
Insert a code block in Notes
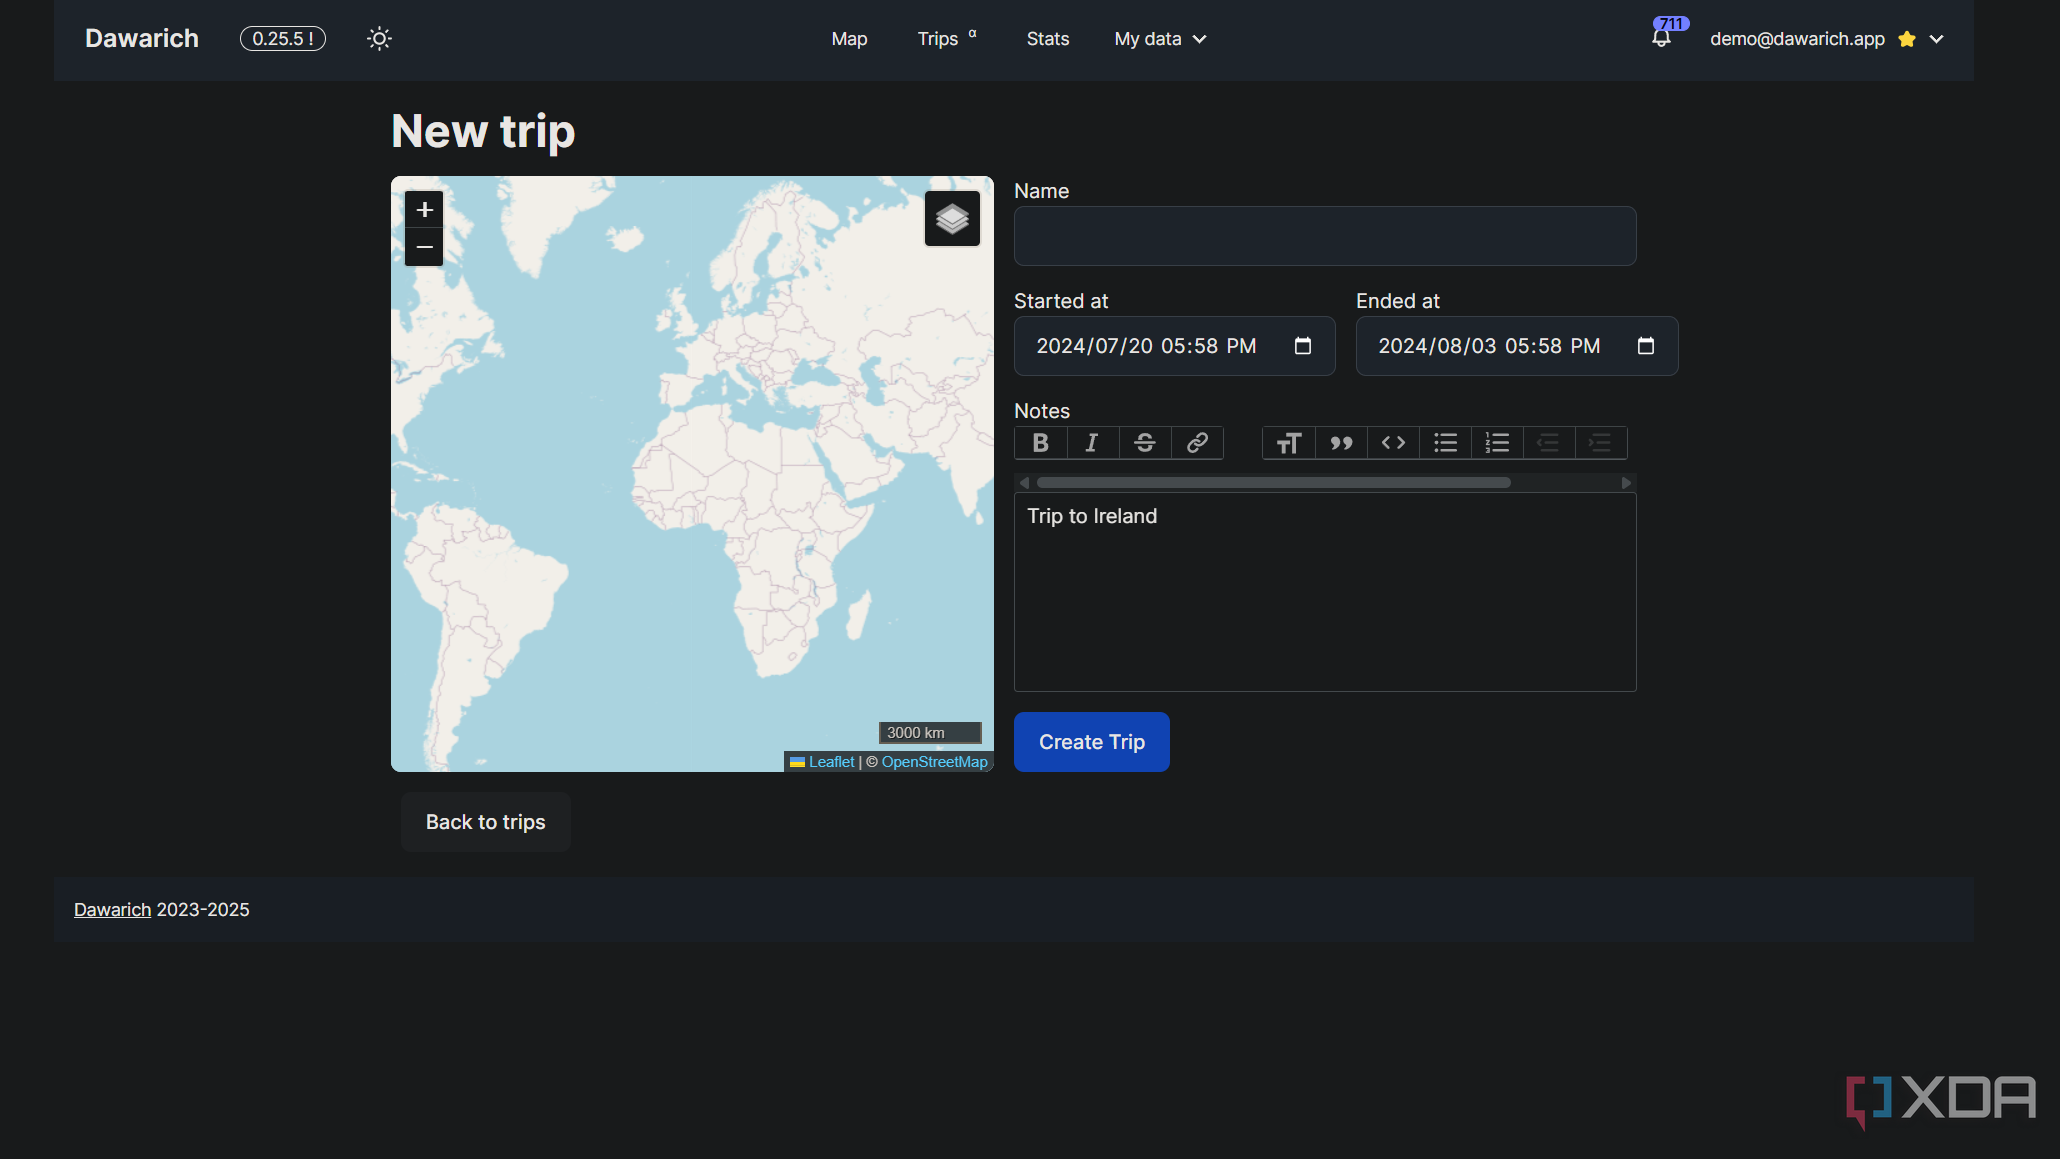[1393, 443]
